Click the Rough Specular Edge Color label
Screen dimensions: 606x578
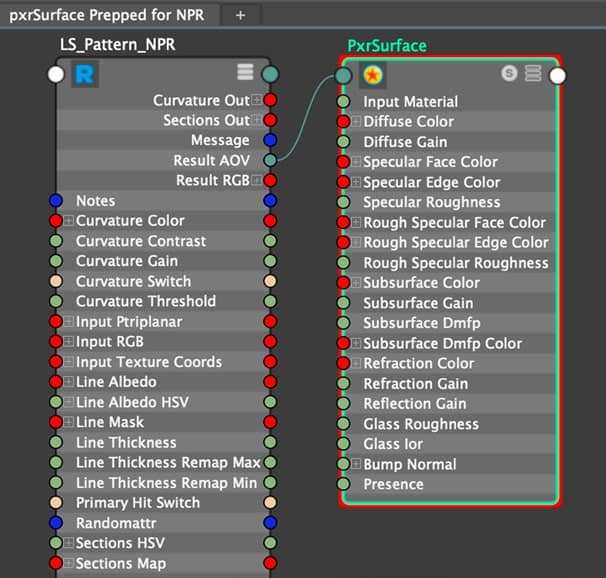[456, 243]
